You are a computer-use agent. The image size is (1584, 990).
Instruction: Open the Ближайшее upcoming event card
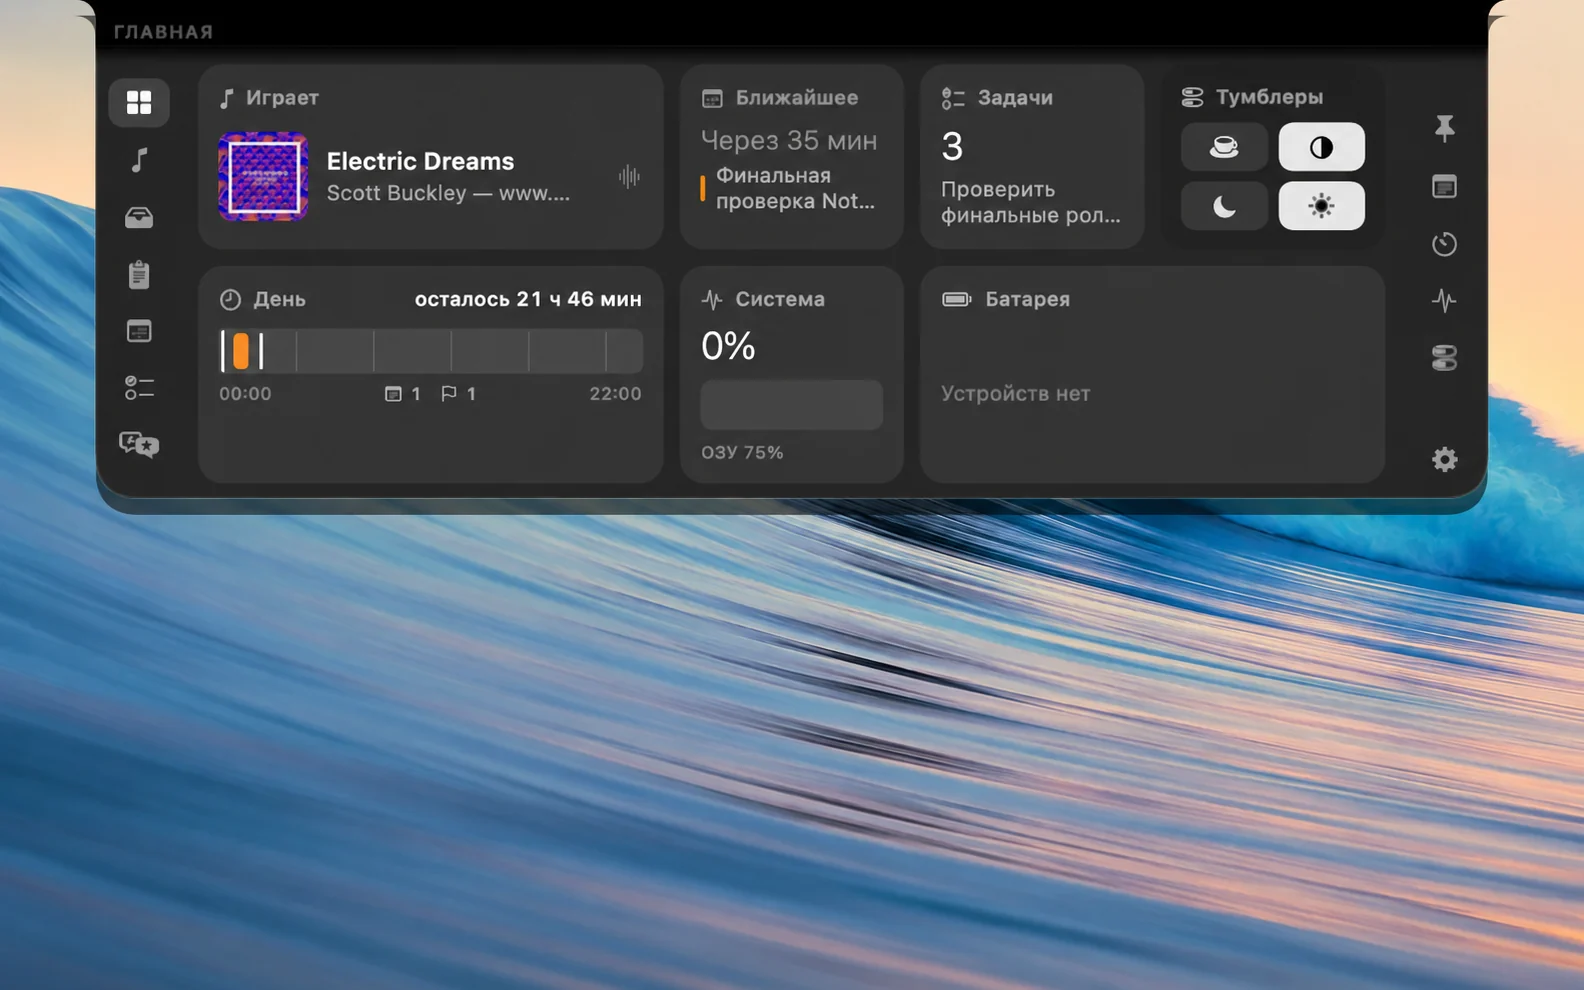tap(791, 157)
